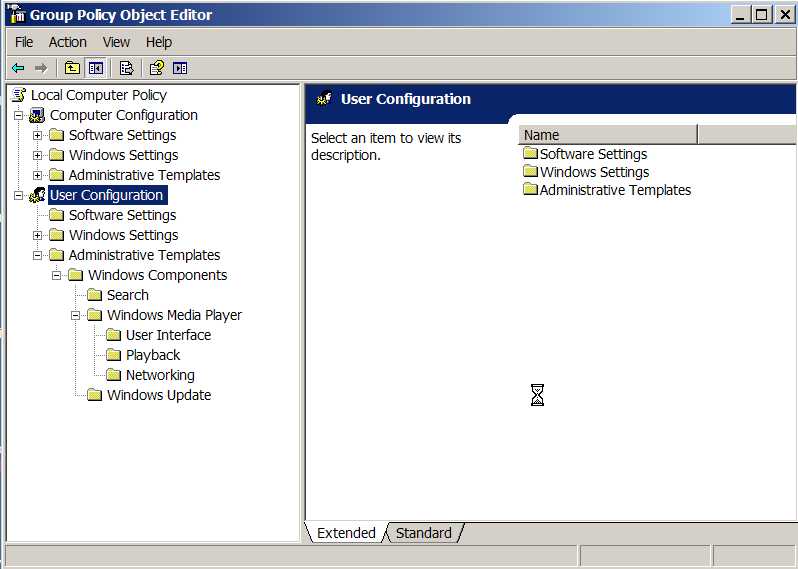
Task: Click the Networking folder icon
Action: [x=113, y=375]
